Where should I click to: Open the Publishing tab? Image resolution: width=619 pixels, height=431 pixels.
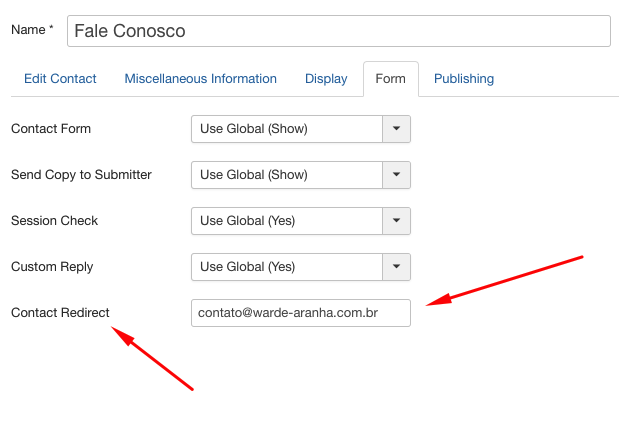(464, 79)
